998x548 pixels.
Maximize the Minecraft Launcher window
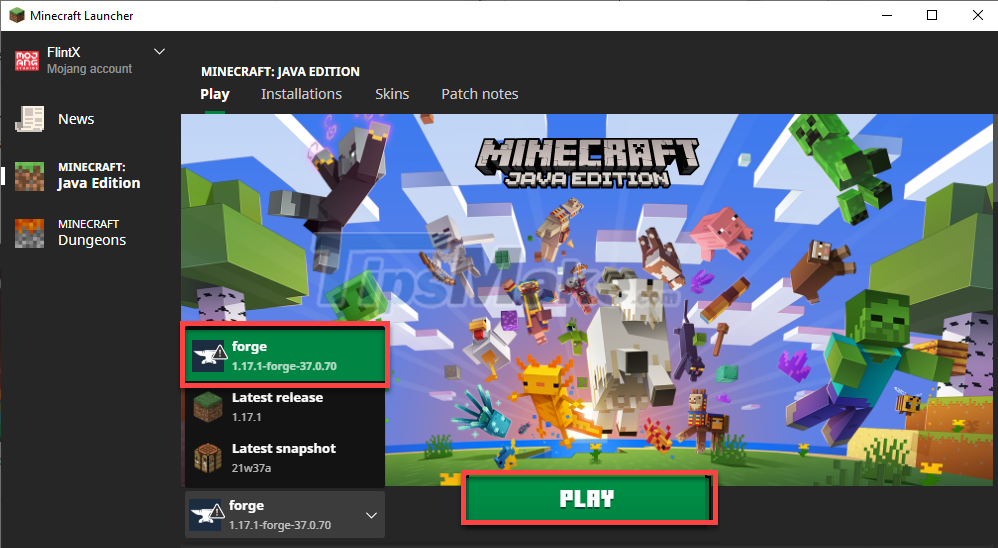[932, 15]
